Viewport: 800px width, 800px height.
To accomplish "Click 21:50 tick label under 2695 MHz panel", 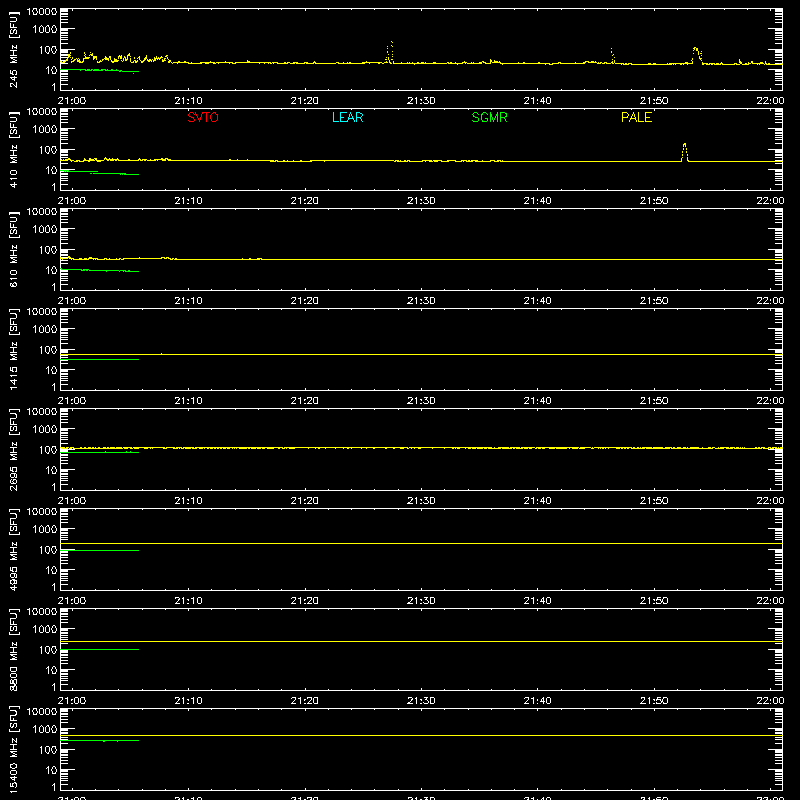I will pyautogui.click(x=654, y=501).
